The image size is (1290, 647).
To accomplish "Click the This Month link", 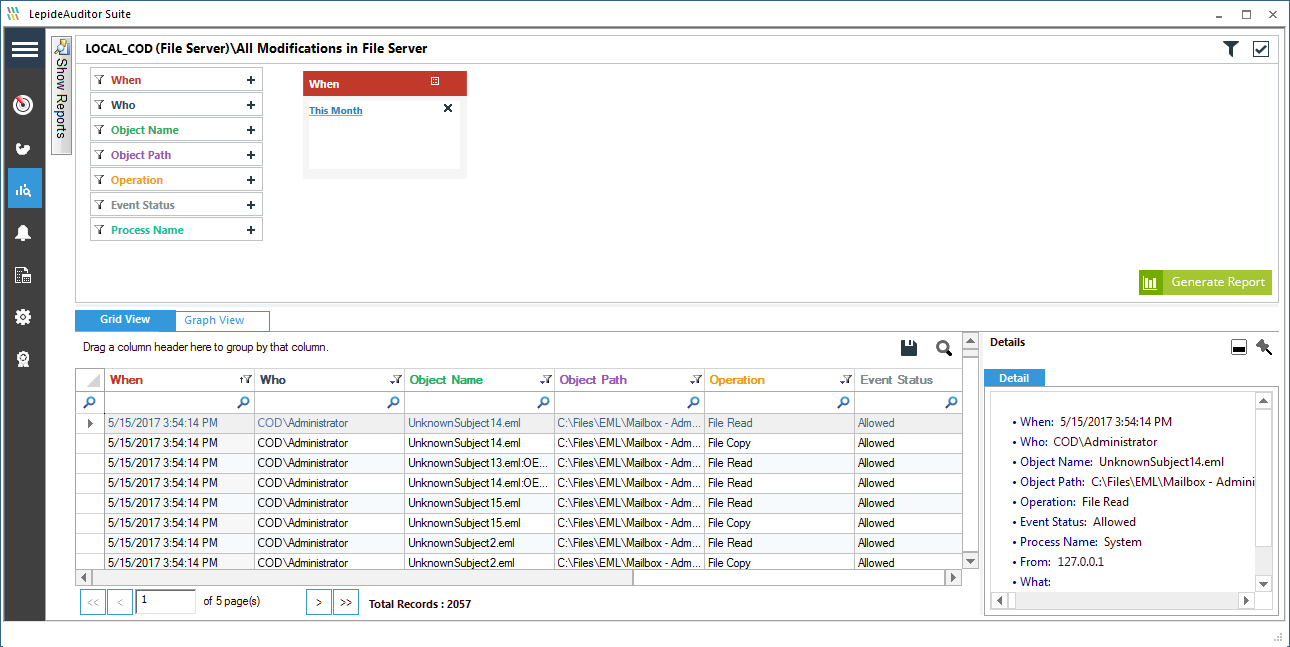I will pos(336,111).
